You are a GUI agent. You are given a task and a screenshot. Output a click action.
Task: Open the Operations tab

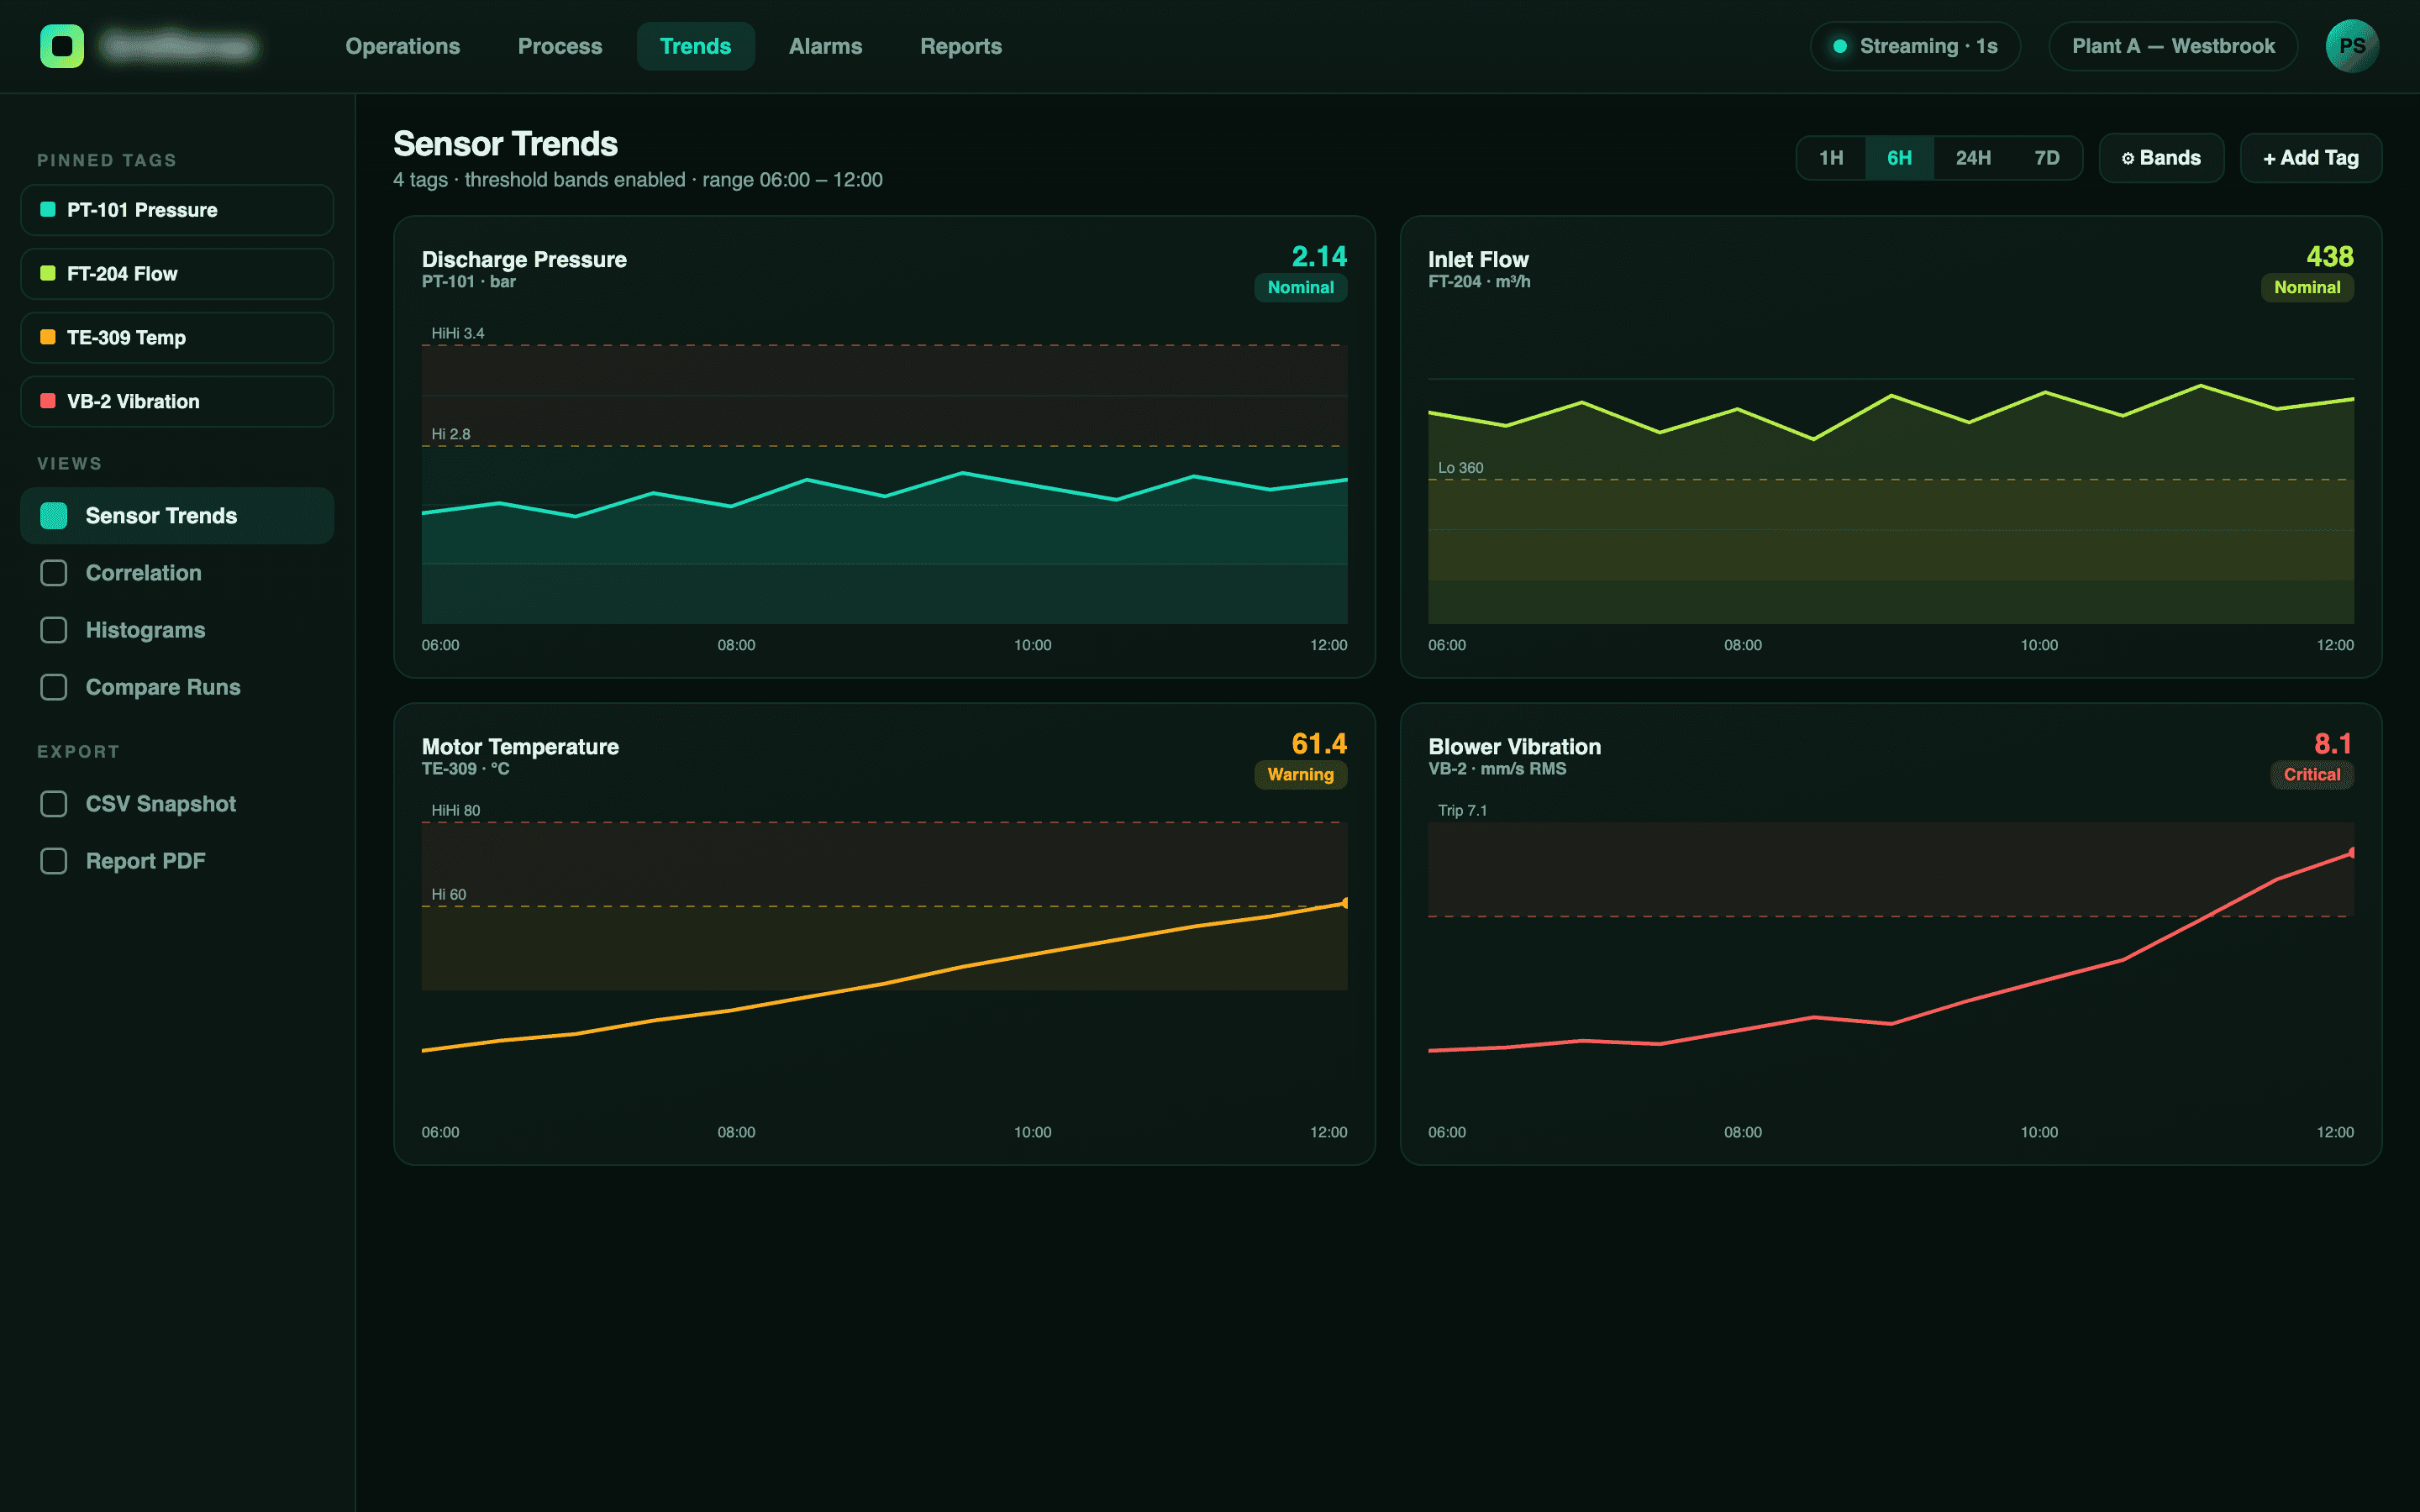pos(402,46)
